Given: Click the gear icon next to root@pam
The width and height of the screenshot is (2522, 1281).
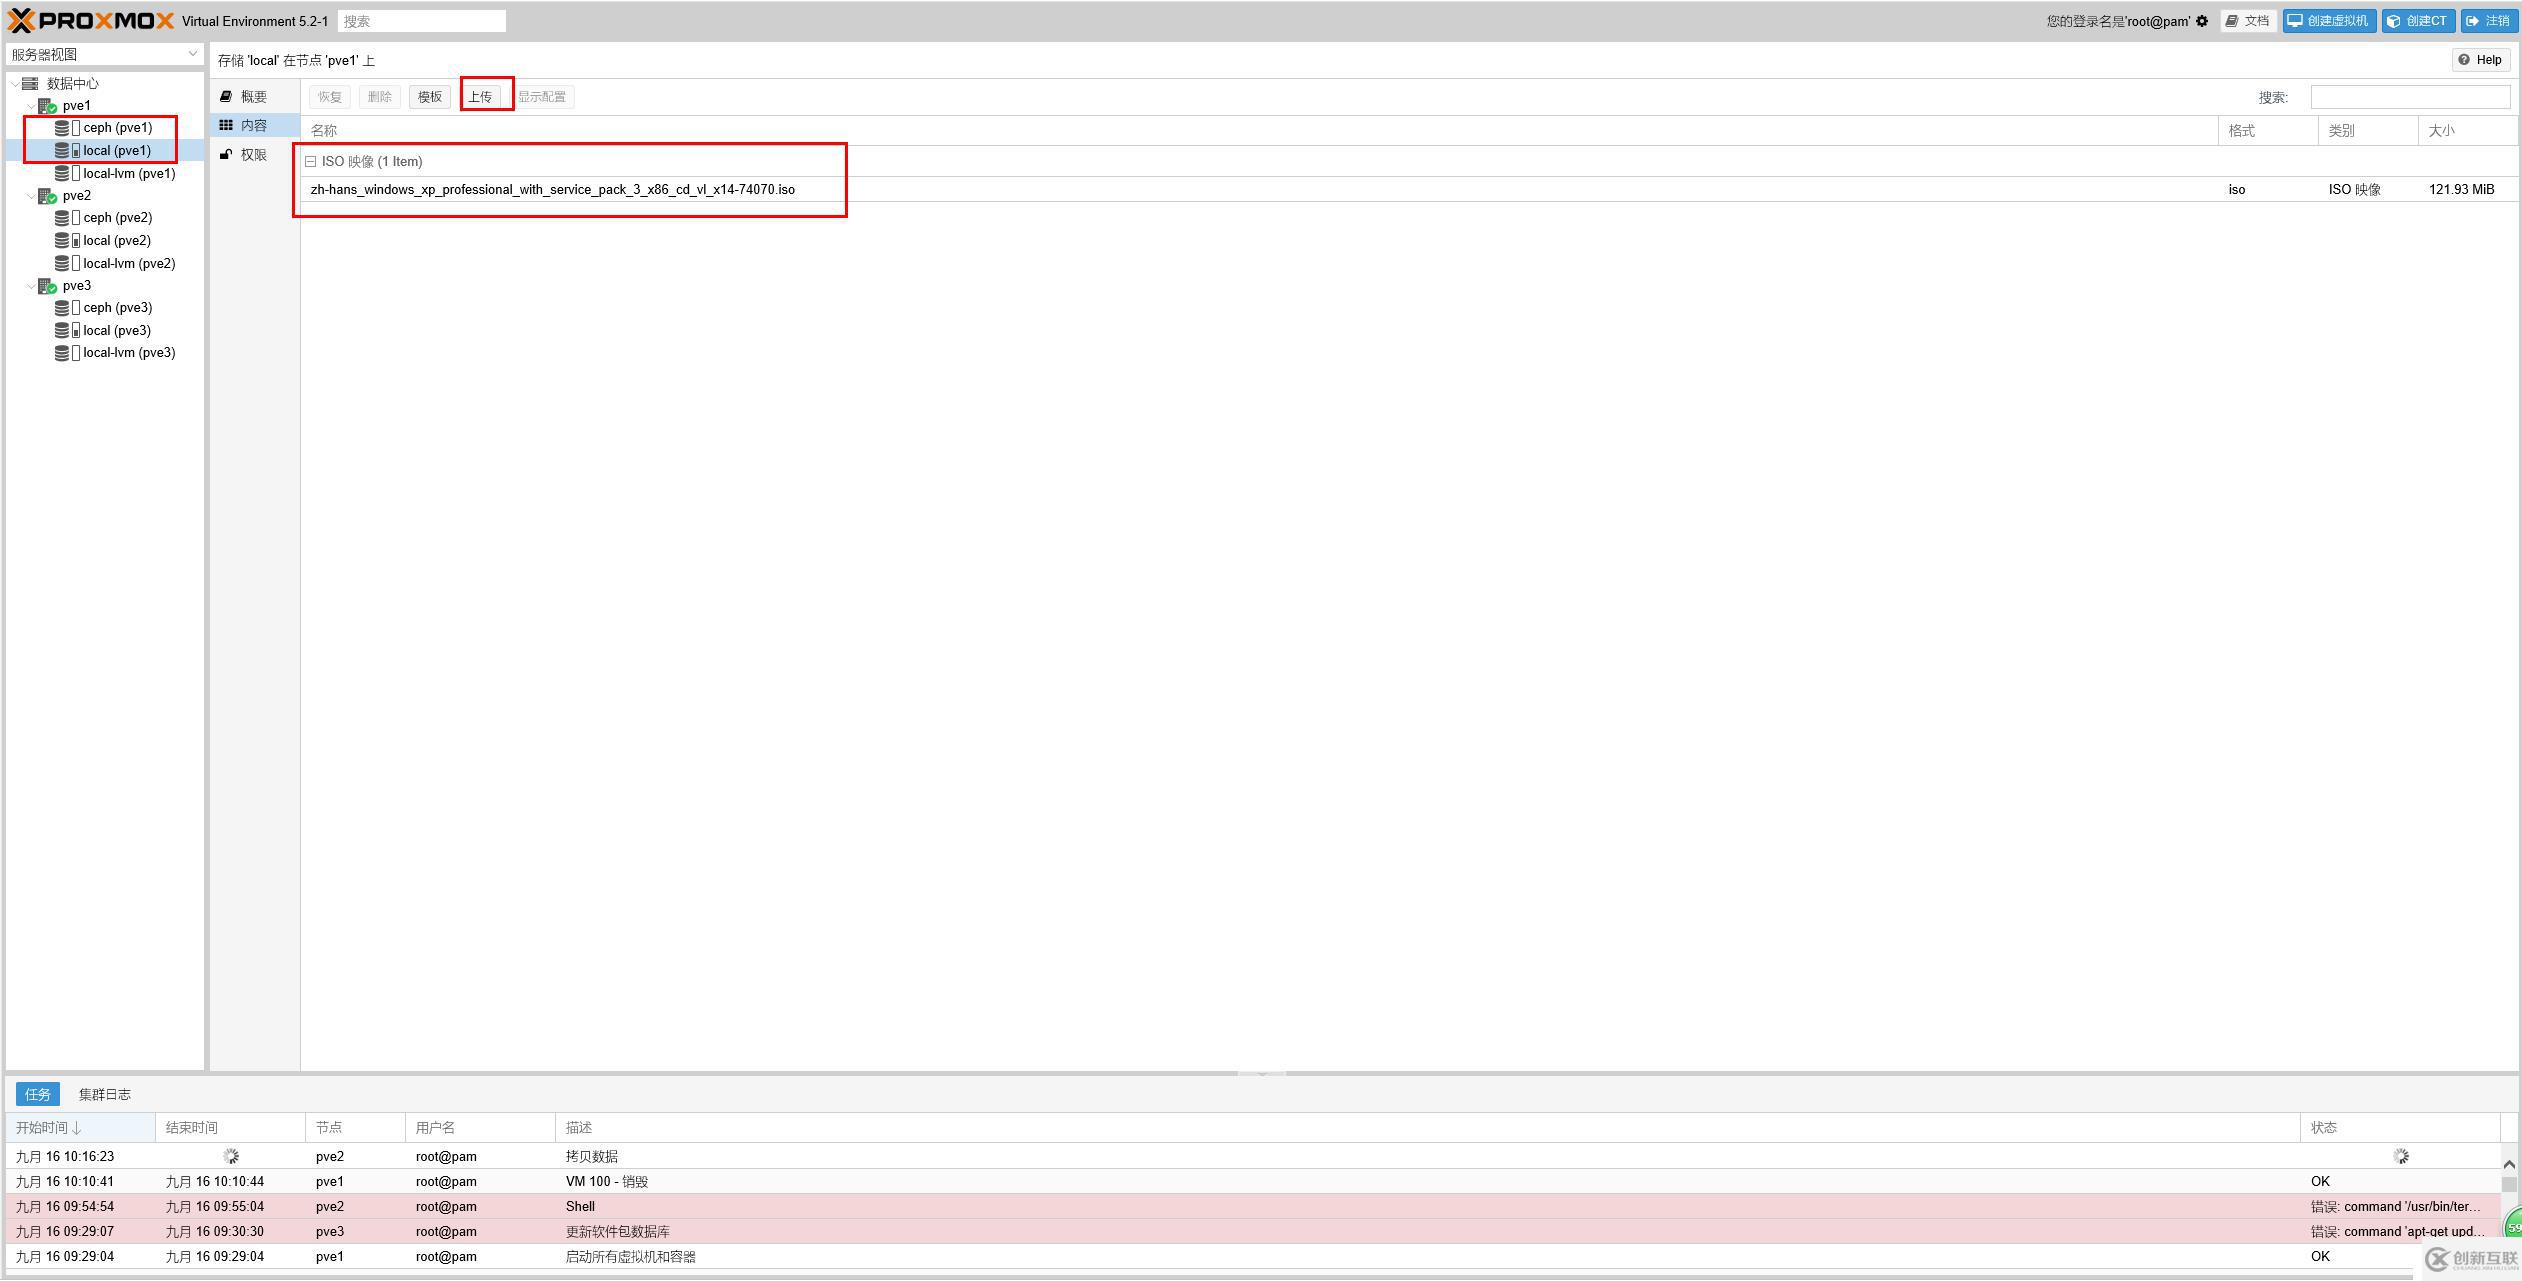Looking at the screenshot, I should tap(2202, 21).
